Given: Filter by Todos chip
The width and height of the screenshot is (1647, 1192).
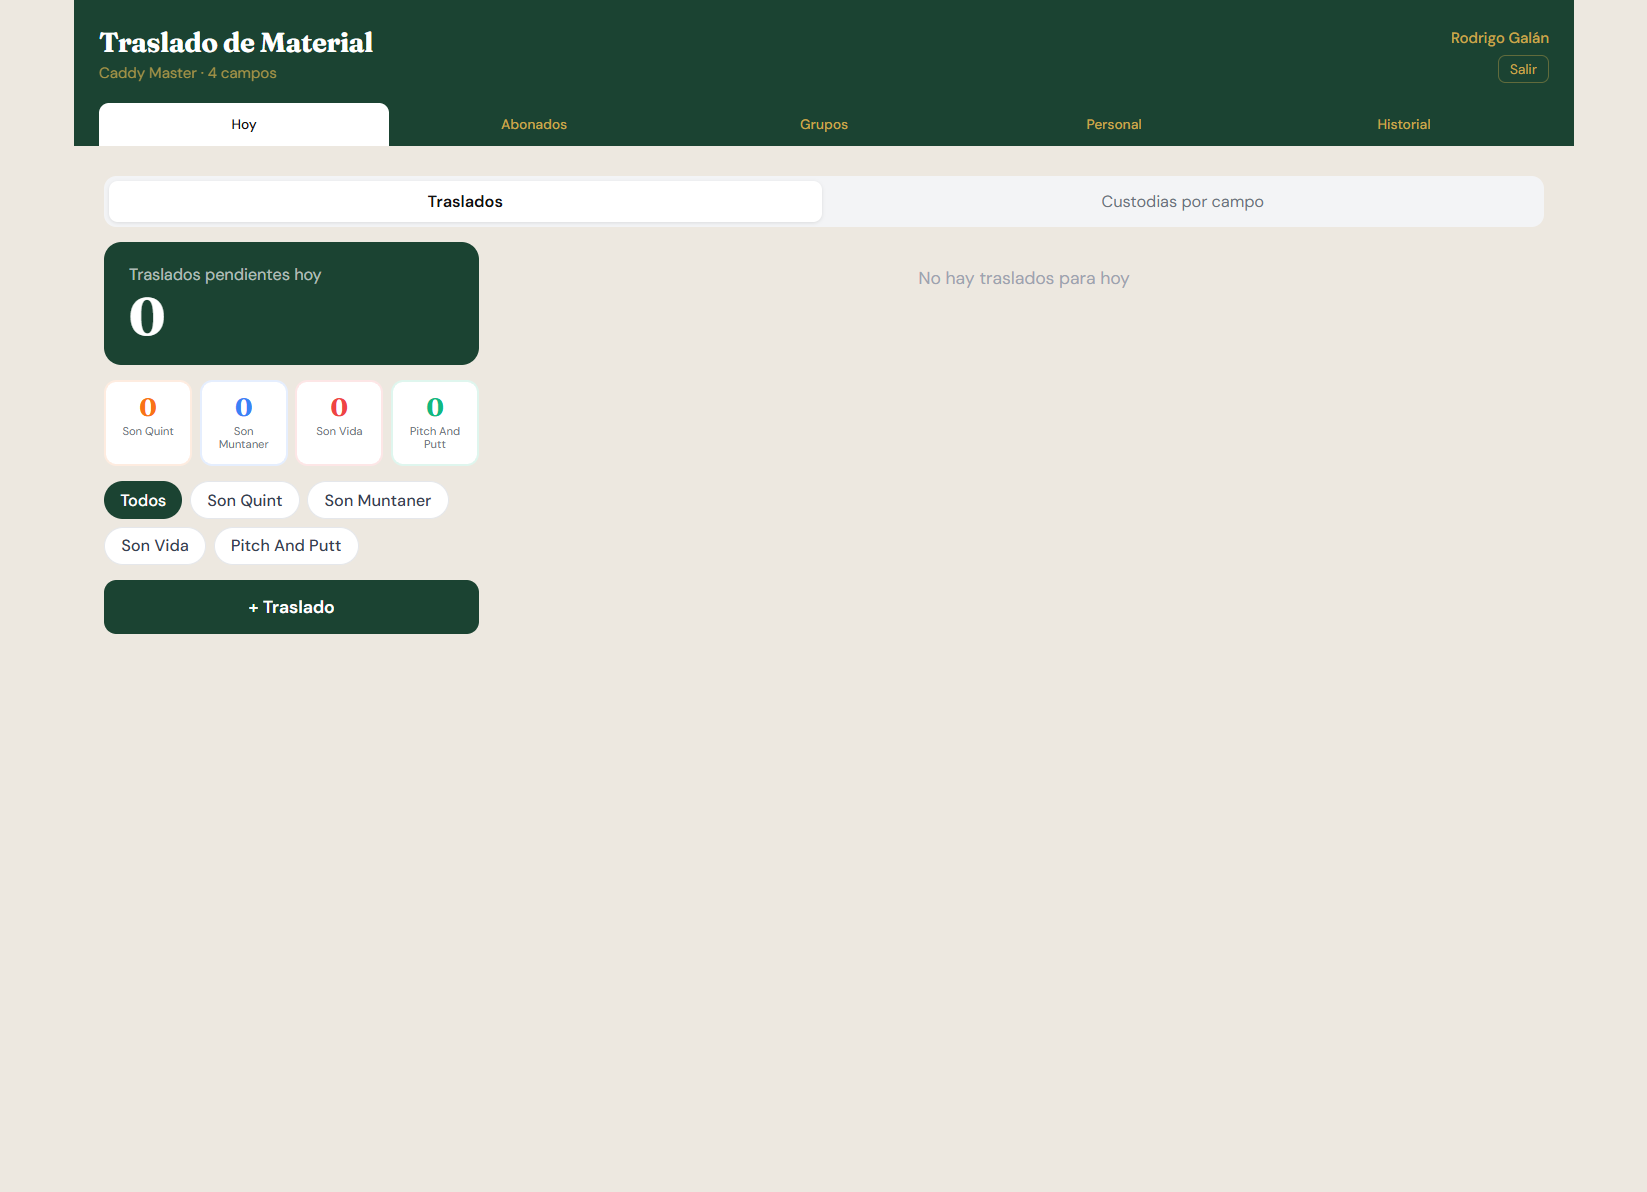Looking at the screenshot, I should click(x=143, y=500).
